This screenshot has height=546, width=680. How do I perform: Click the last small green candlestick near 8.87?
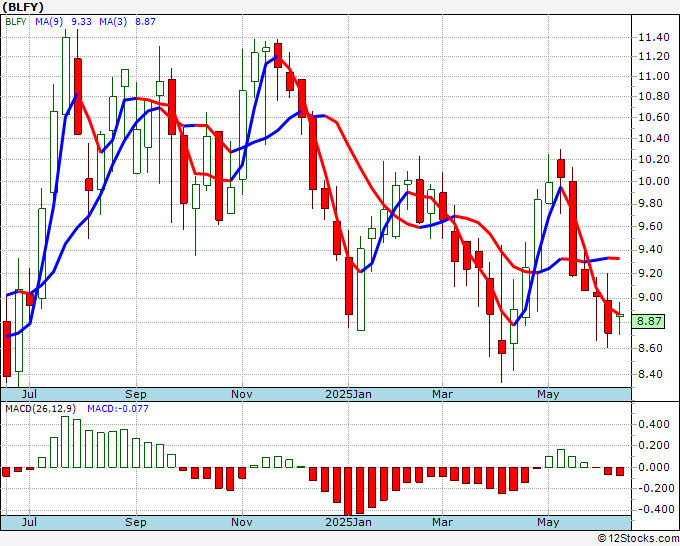[620, 315]
